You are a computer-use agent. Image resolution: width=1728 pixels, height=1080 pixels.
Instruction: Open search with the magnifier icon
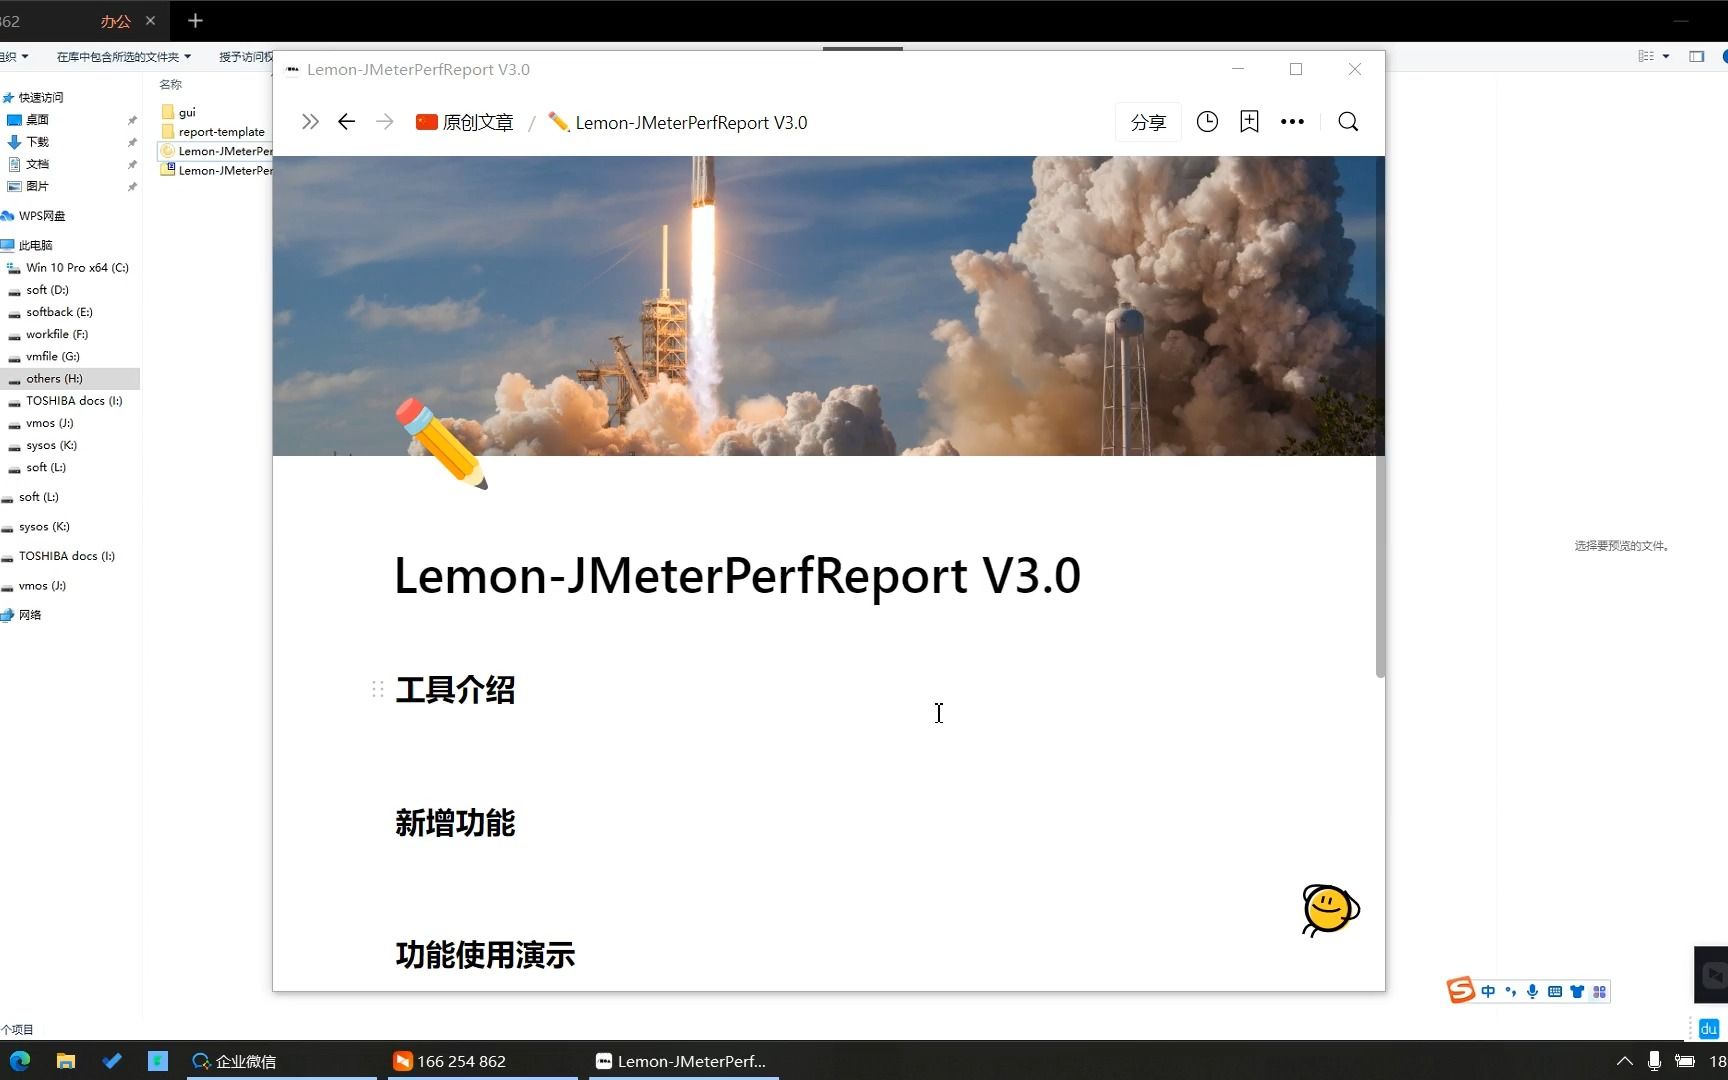1348,122
